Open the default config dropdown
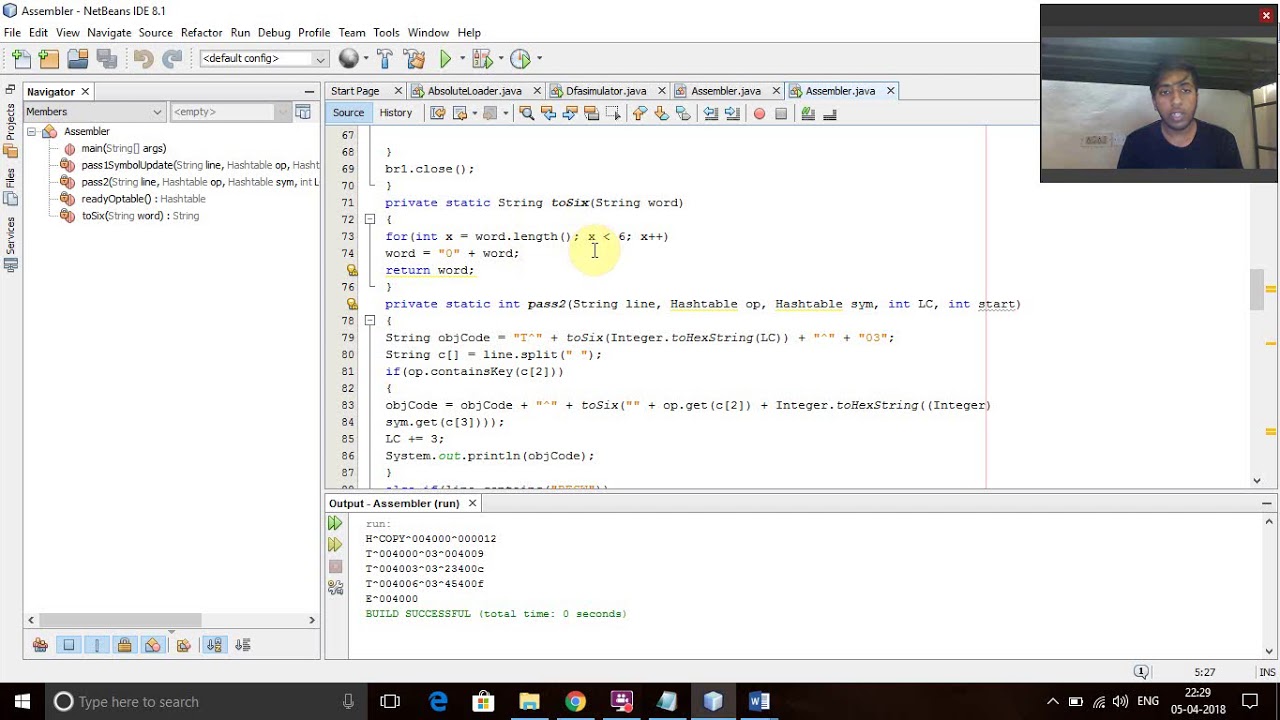 (264, 59)
